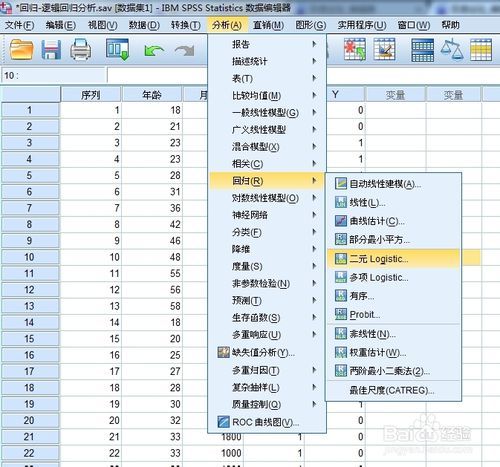The image size is (500, 467).
Task: Select the 神经网络 menu entry
Action: 267,215
